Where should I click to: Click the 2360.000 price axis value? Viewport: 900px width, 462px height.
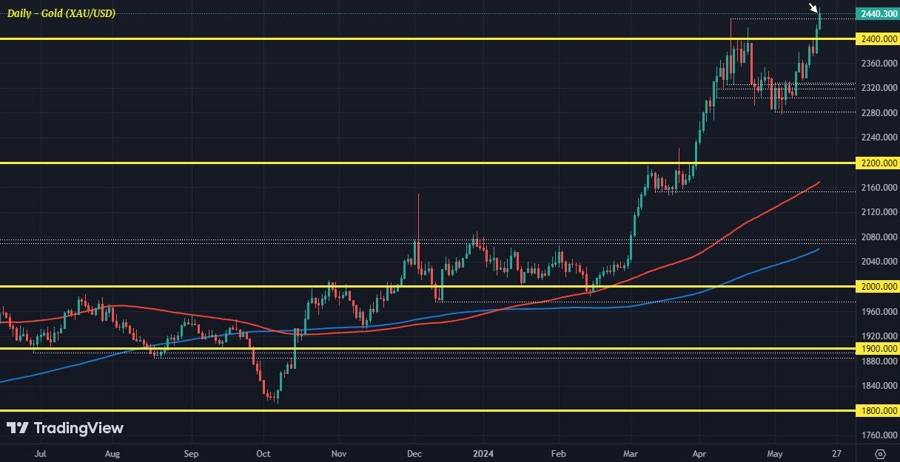pos(878,63)
